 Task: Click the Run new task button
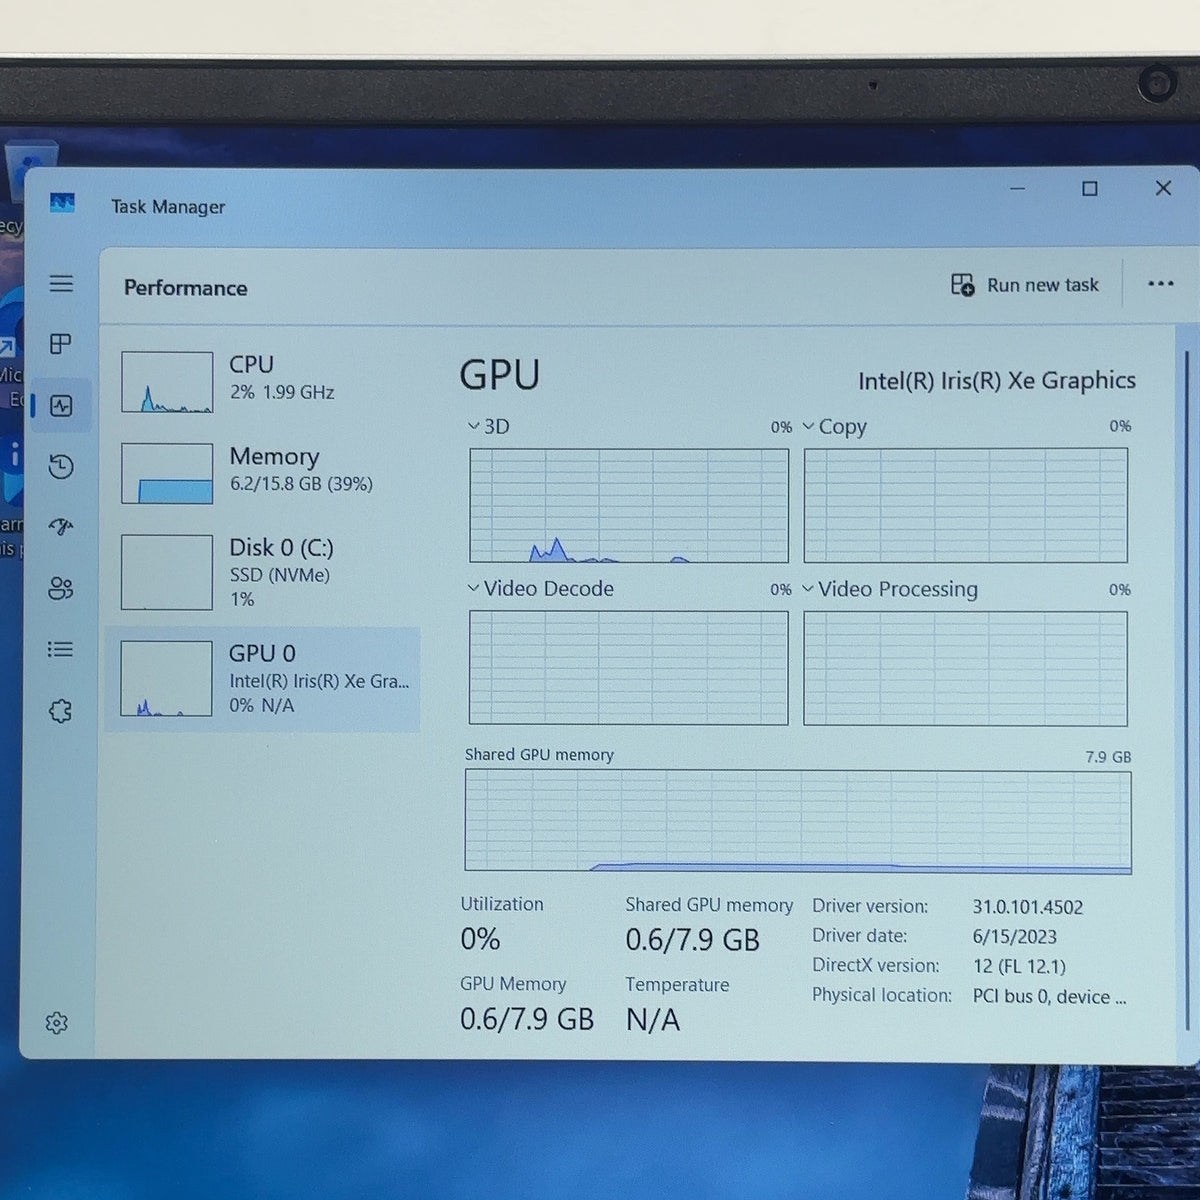[x=1025, y=285]
